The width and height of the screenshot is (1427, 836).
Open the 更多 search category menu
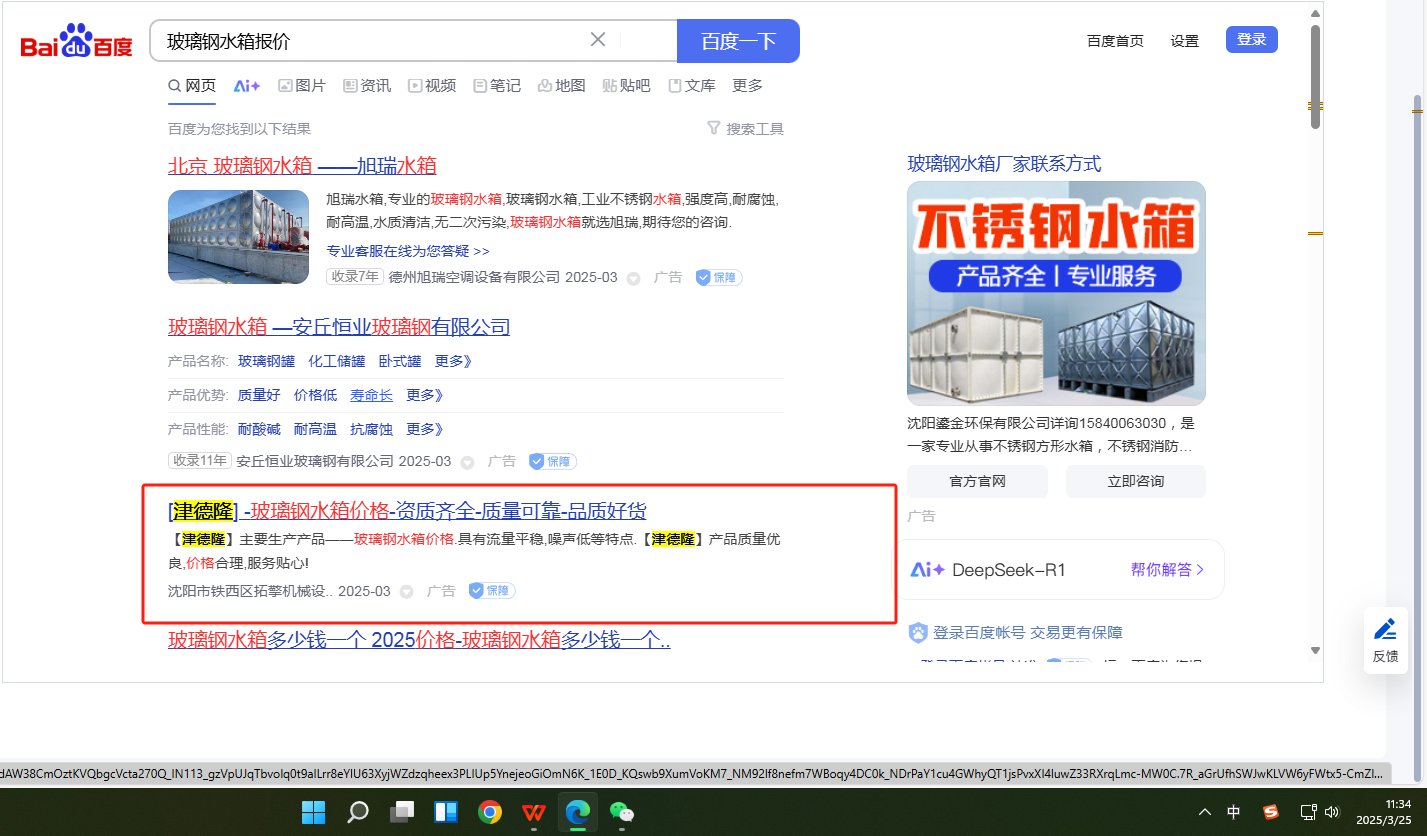coord(747,86)
